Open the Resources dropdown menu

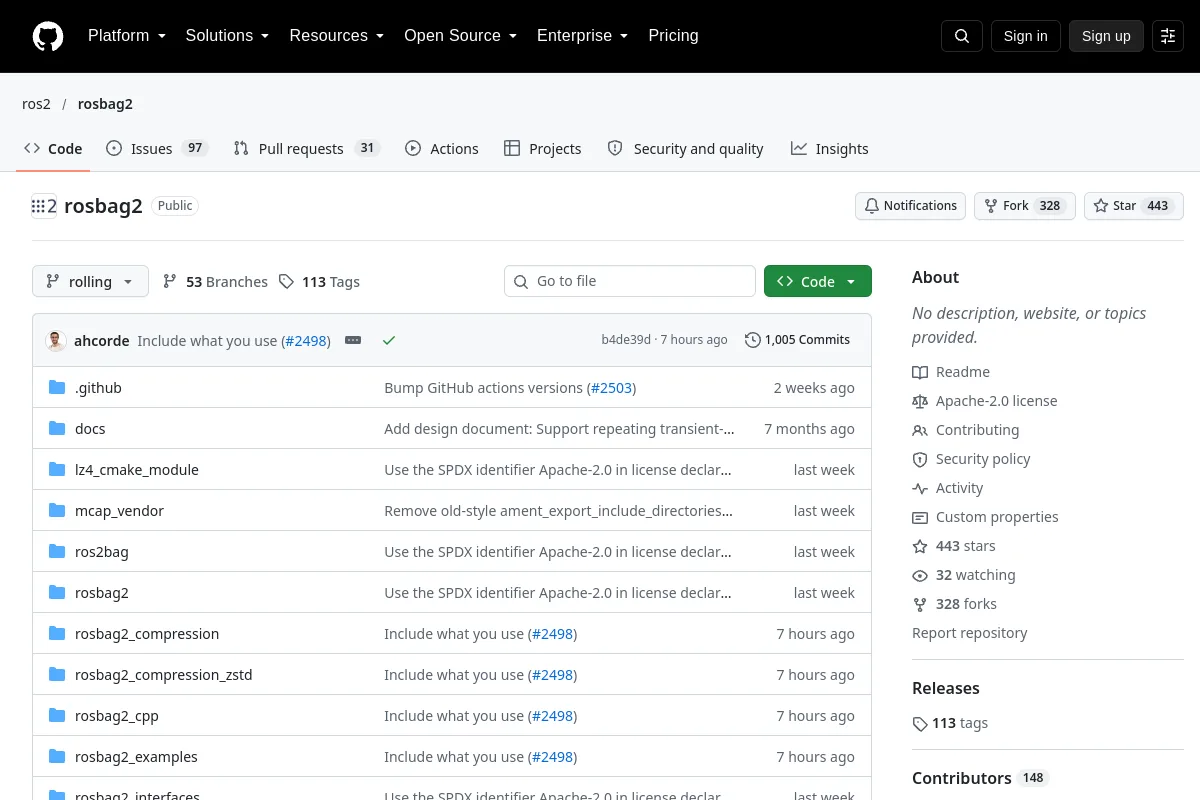coord(337,36)
